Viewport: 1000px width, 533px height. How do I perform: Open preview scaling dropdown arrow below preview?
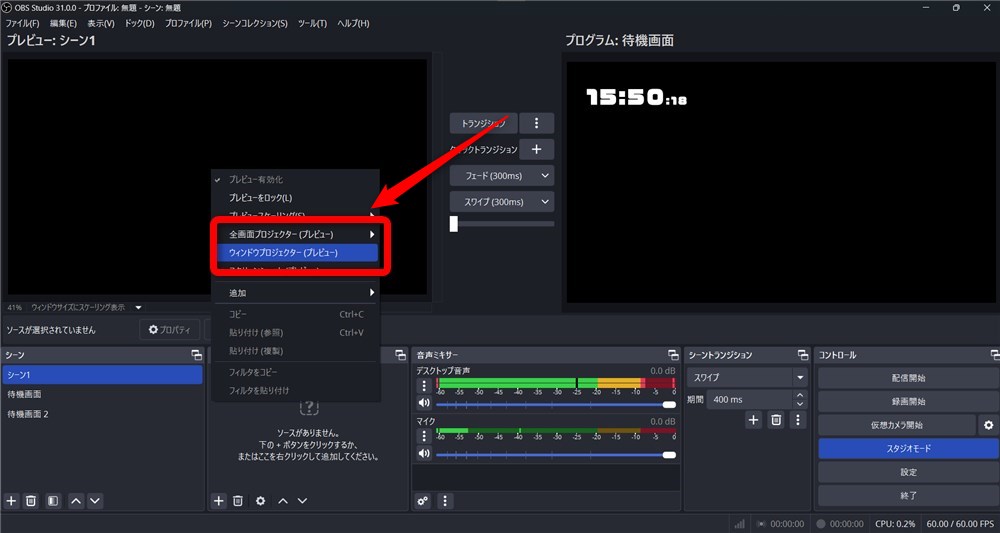click(x=138, y=307)
